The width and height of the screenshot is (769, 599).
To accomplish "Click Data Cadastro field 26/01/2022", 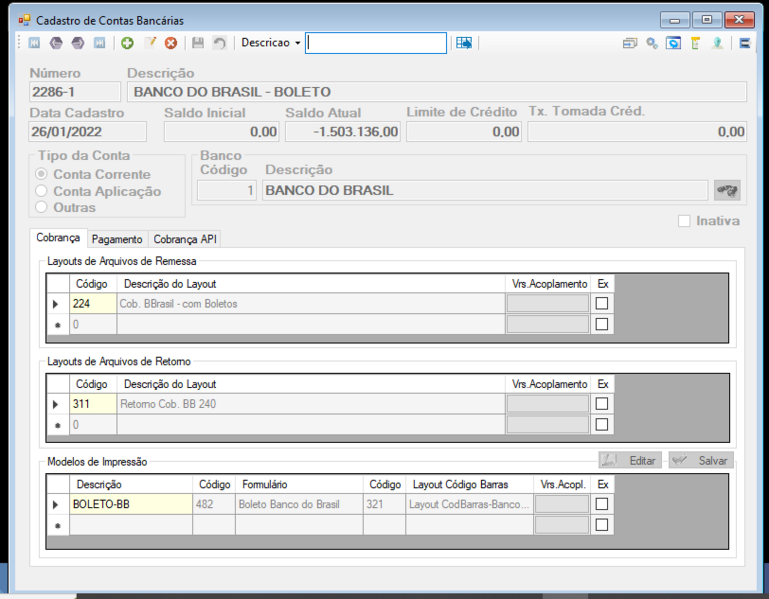I will point(87,131).
